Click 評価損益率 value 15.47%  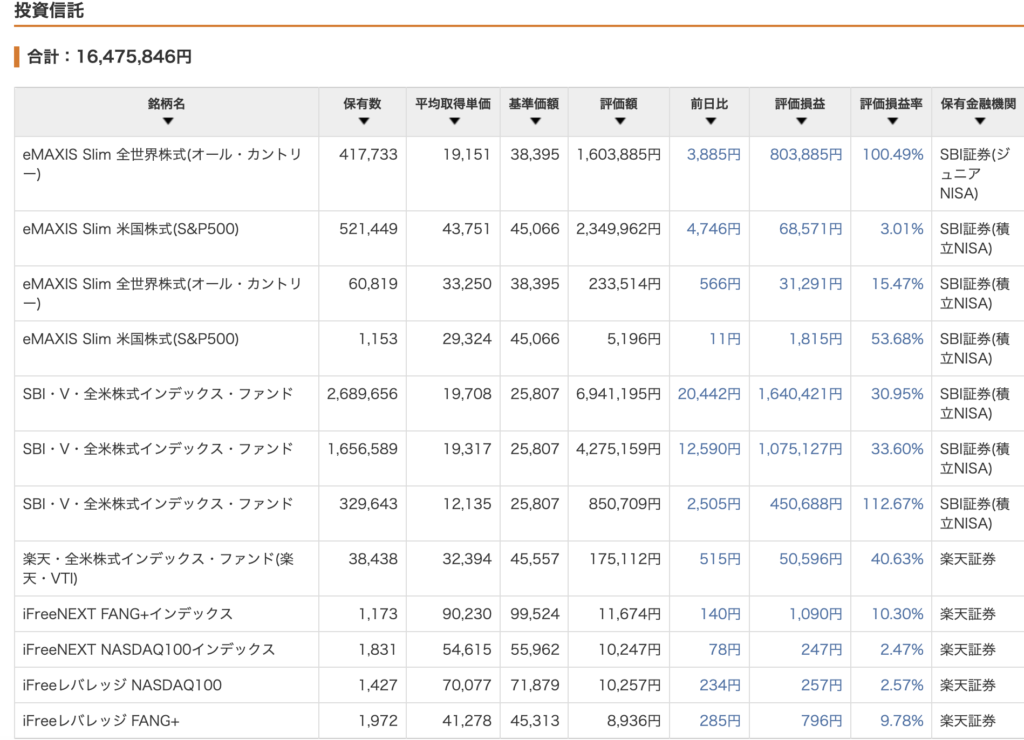[897, 284]
